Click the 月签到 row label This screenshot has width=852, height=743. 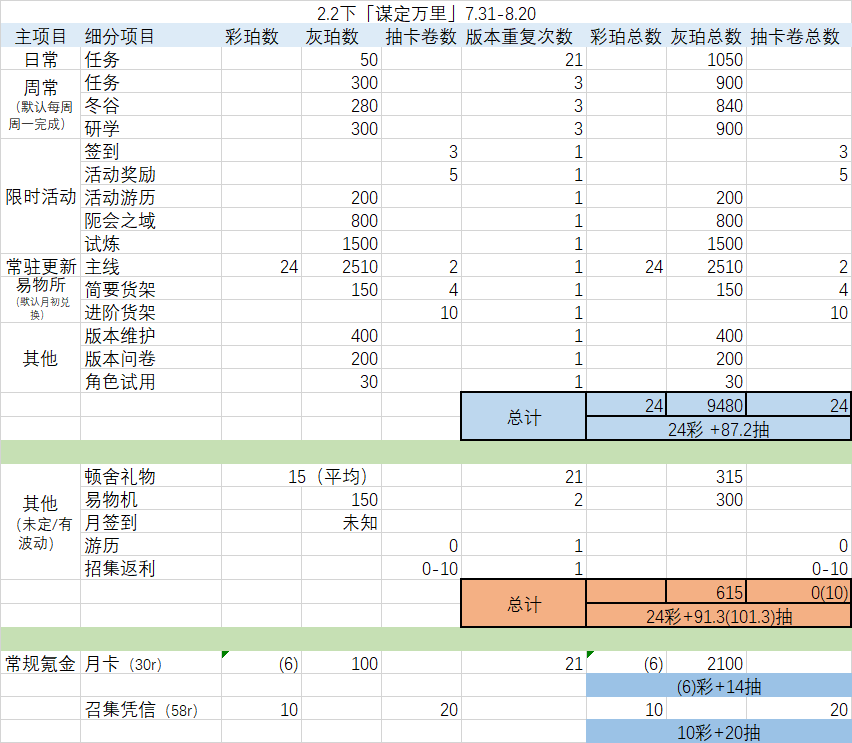[x=151, y=522]
